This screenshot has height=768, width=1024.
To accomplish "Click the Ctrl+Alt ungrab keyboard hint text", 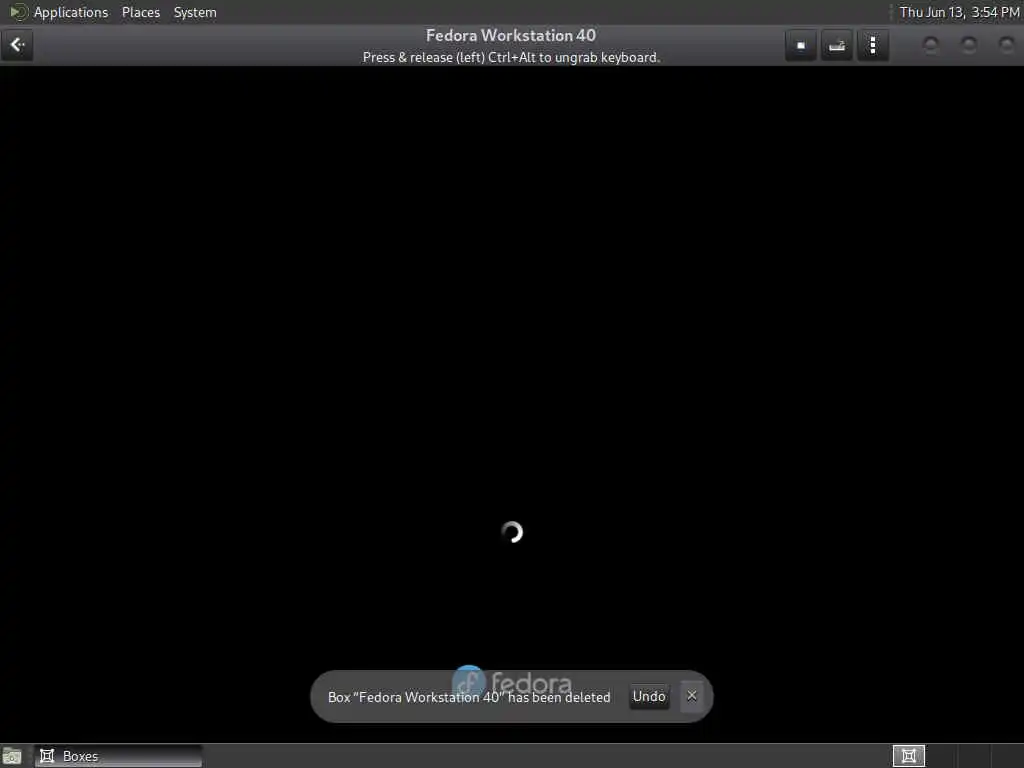I will point(511,57).
